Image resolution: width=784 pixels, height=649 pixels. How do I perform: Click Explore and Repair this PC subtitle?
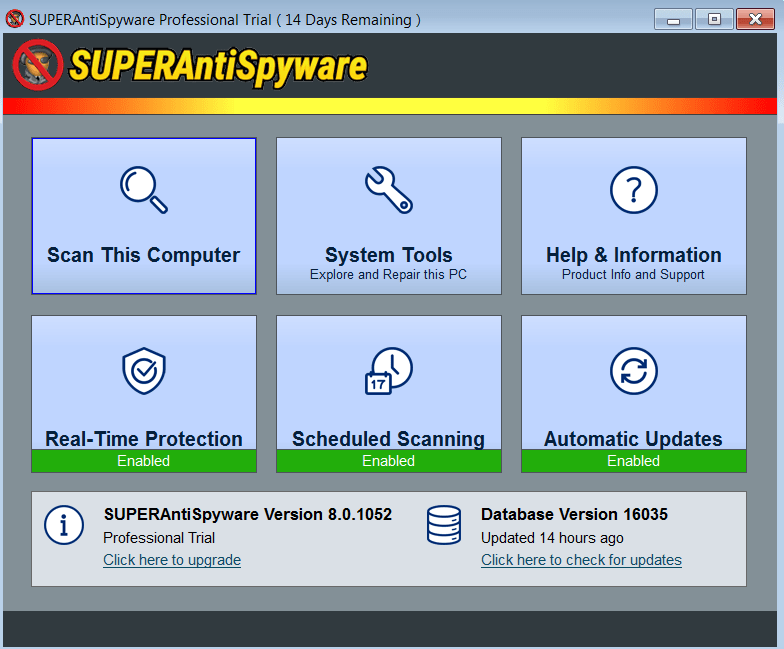pyautogui.click(x=388, y=274)
